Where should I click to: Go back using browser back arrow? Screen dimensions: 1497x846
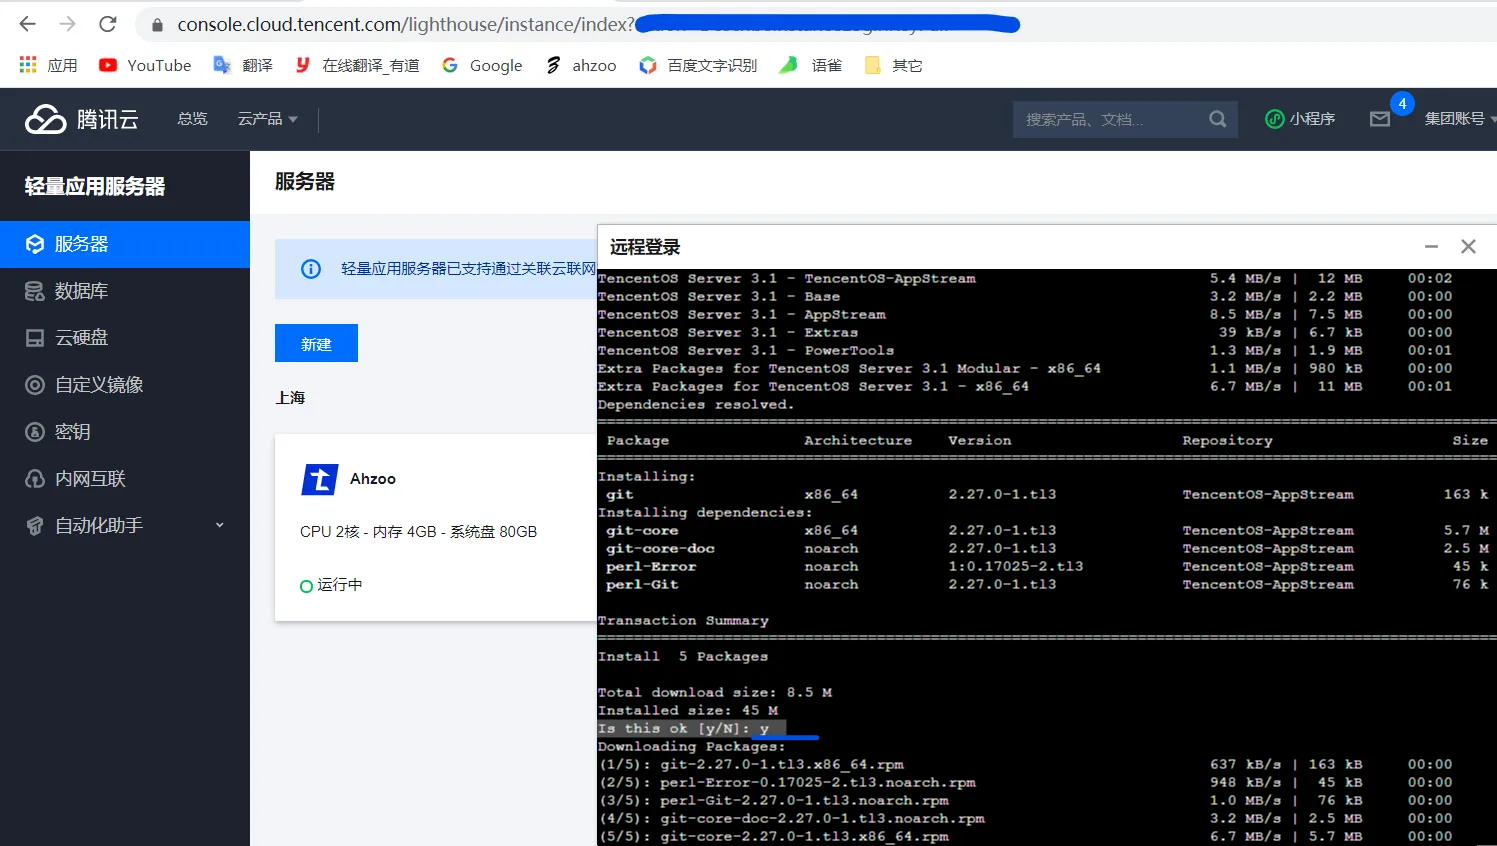[x=28, y=24]
